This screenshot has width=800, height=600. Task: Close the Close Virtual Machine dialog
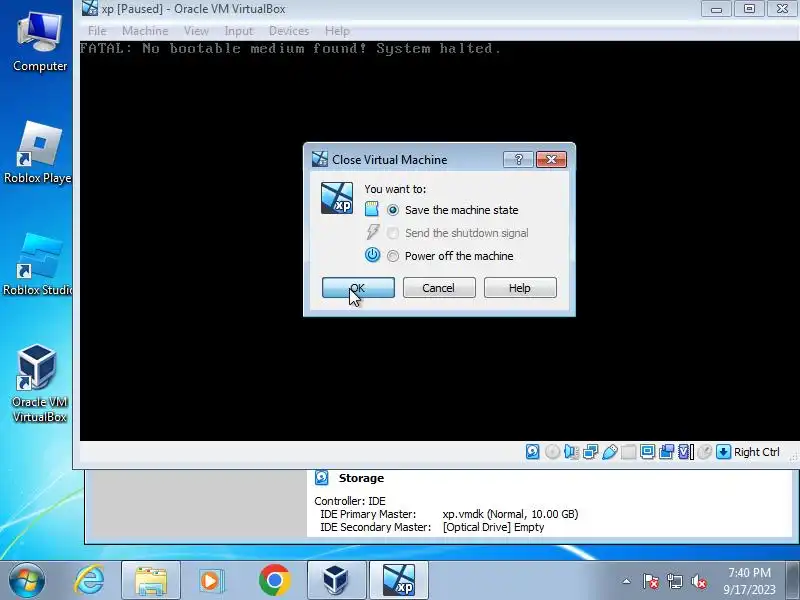(551, 160)
